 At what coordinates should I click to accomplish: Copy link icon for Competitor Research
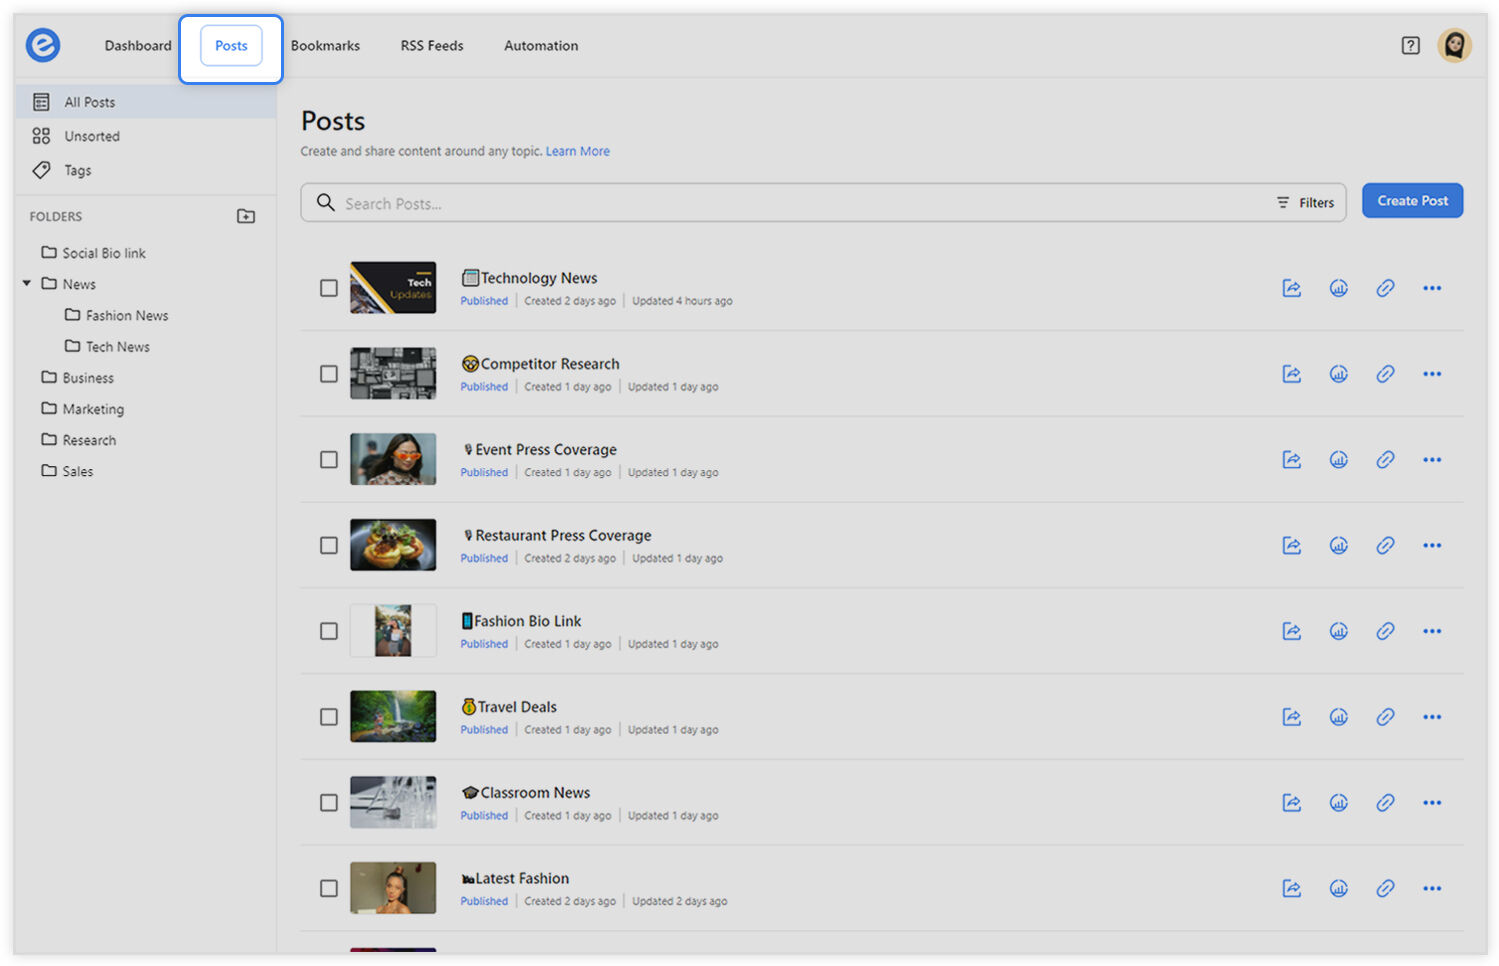click(x=1385, y=374)
